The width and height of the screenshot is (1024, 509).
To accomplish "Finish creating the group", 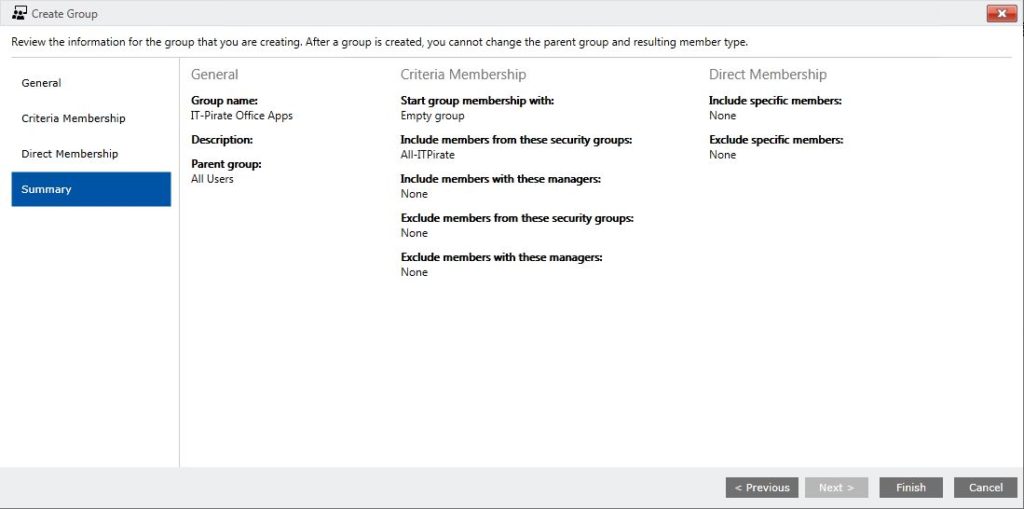I will (911, 487).
